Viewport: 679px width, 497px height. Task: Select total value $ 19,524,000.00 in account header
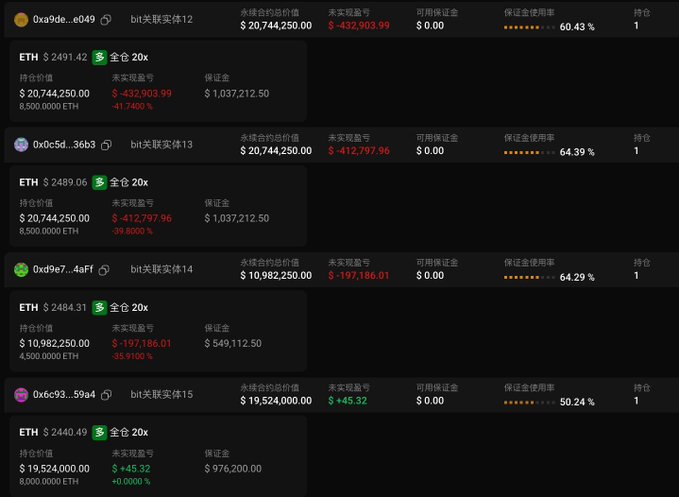276,401
